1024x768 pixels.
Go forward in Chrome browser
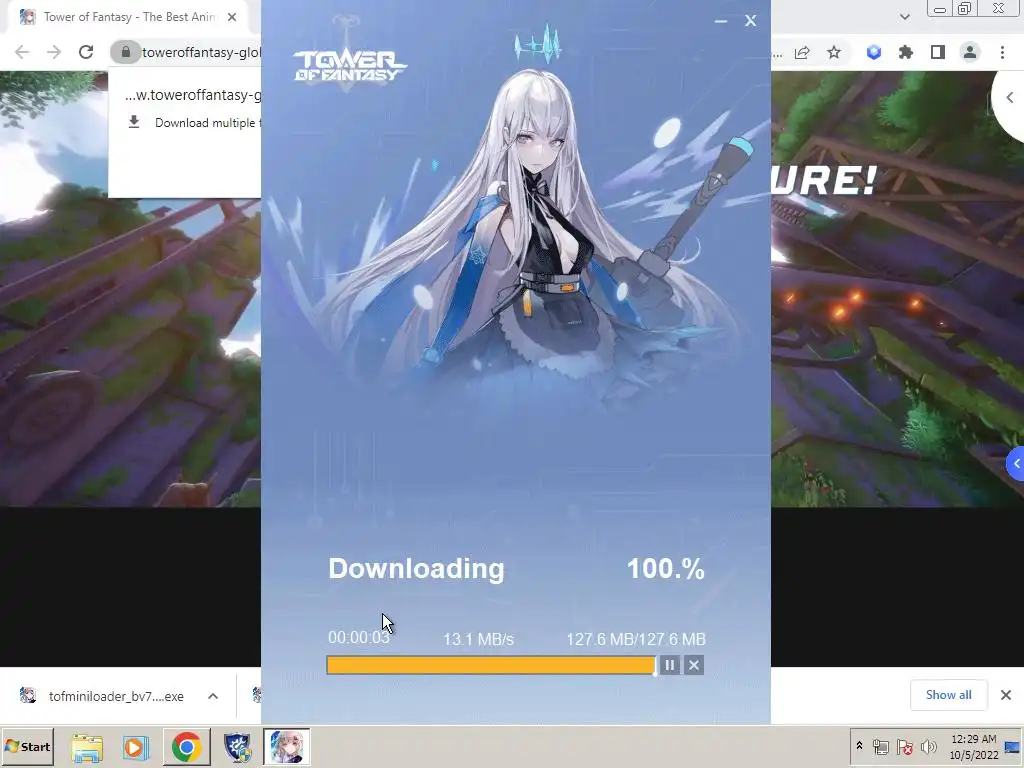[x=54, y=52]
